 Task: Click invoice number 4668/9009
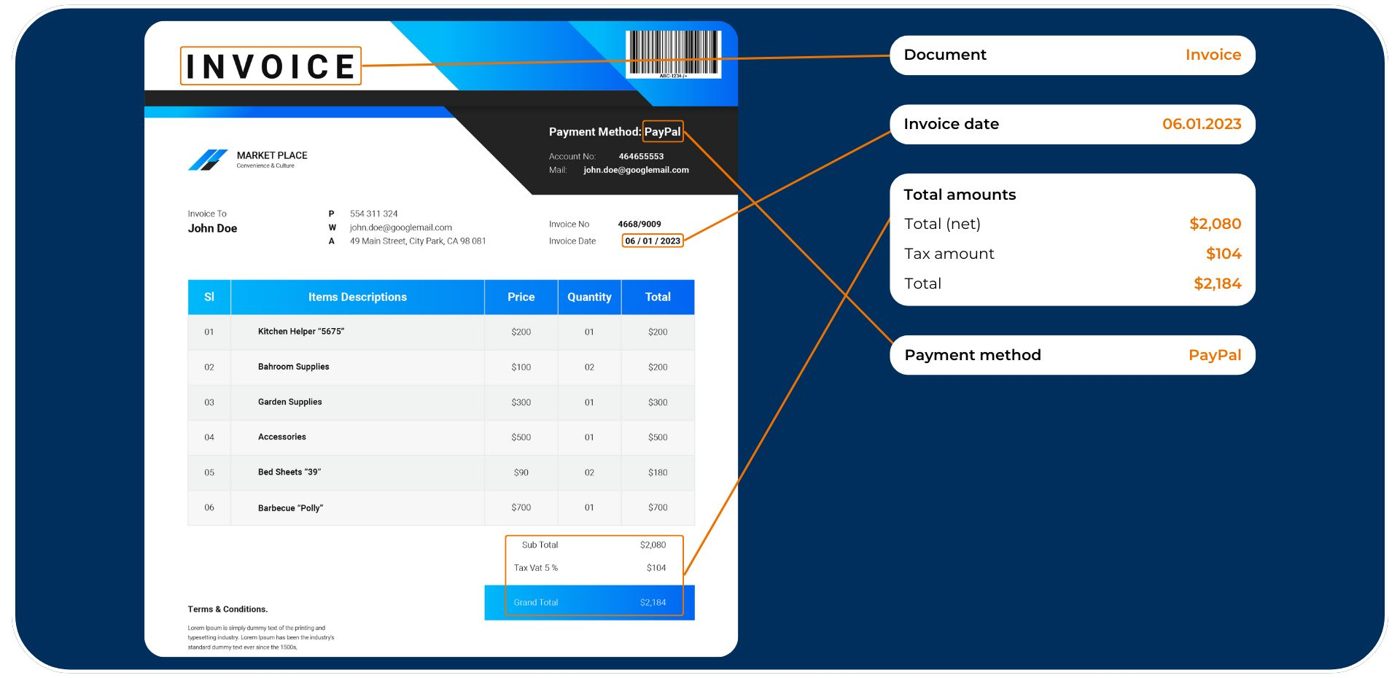[639, 224]
